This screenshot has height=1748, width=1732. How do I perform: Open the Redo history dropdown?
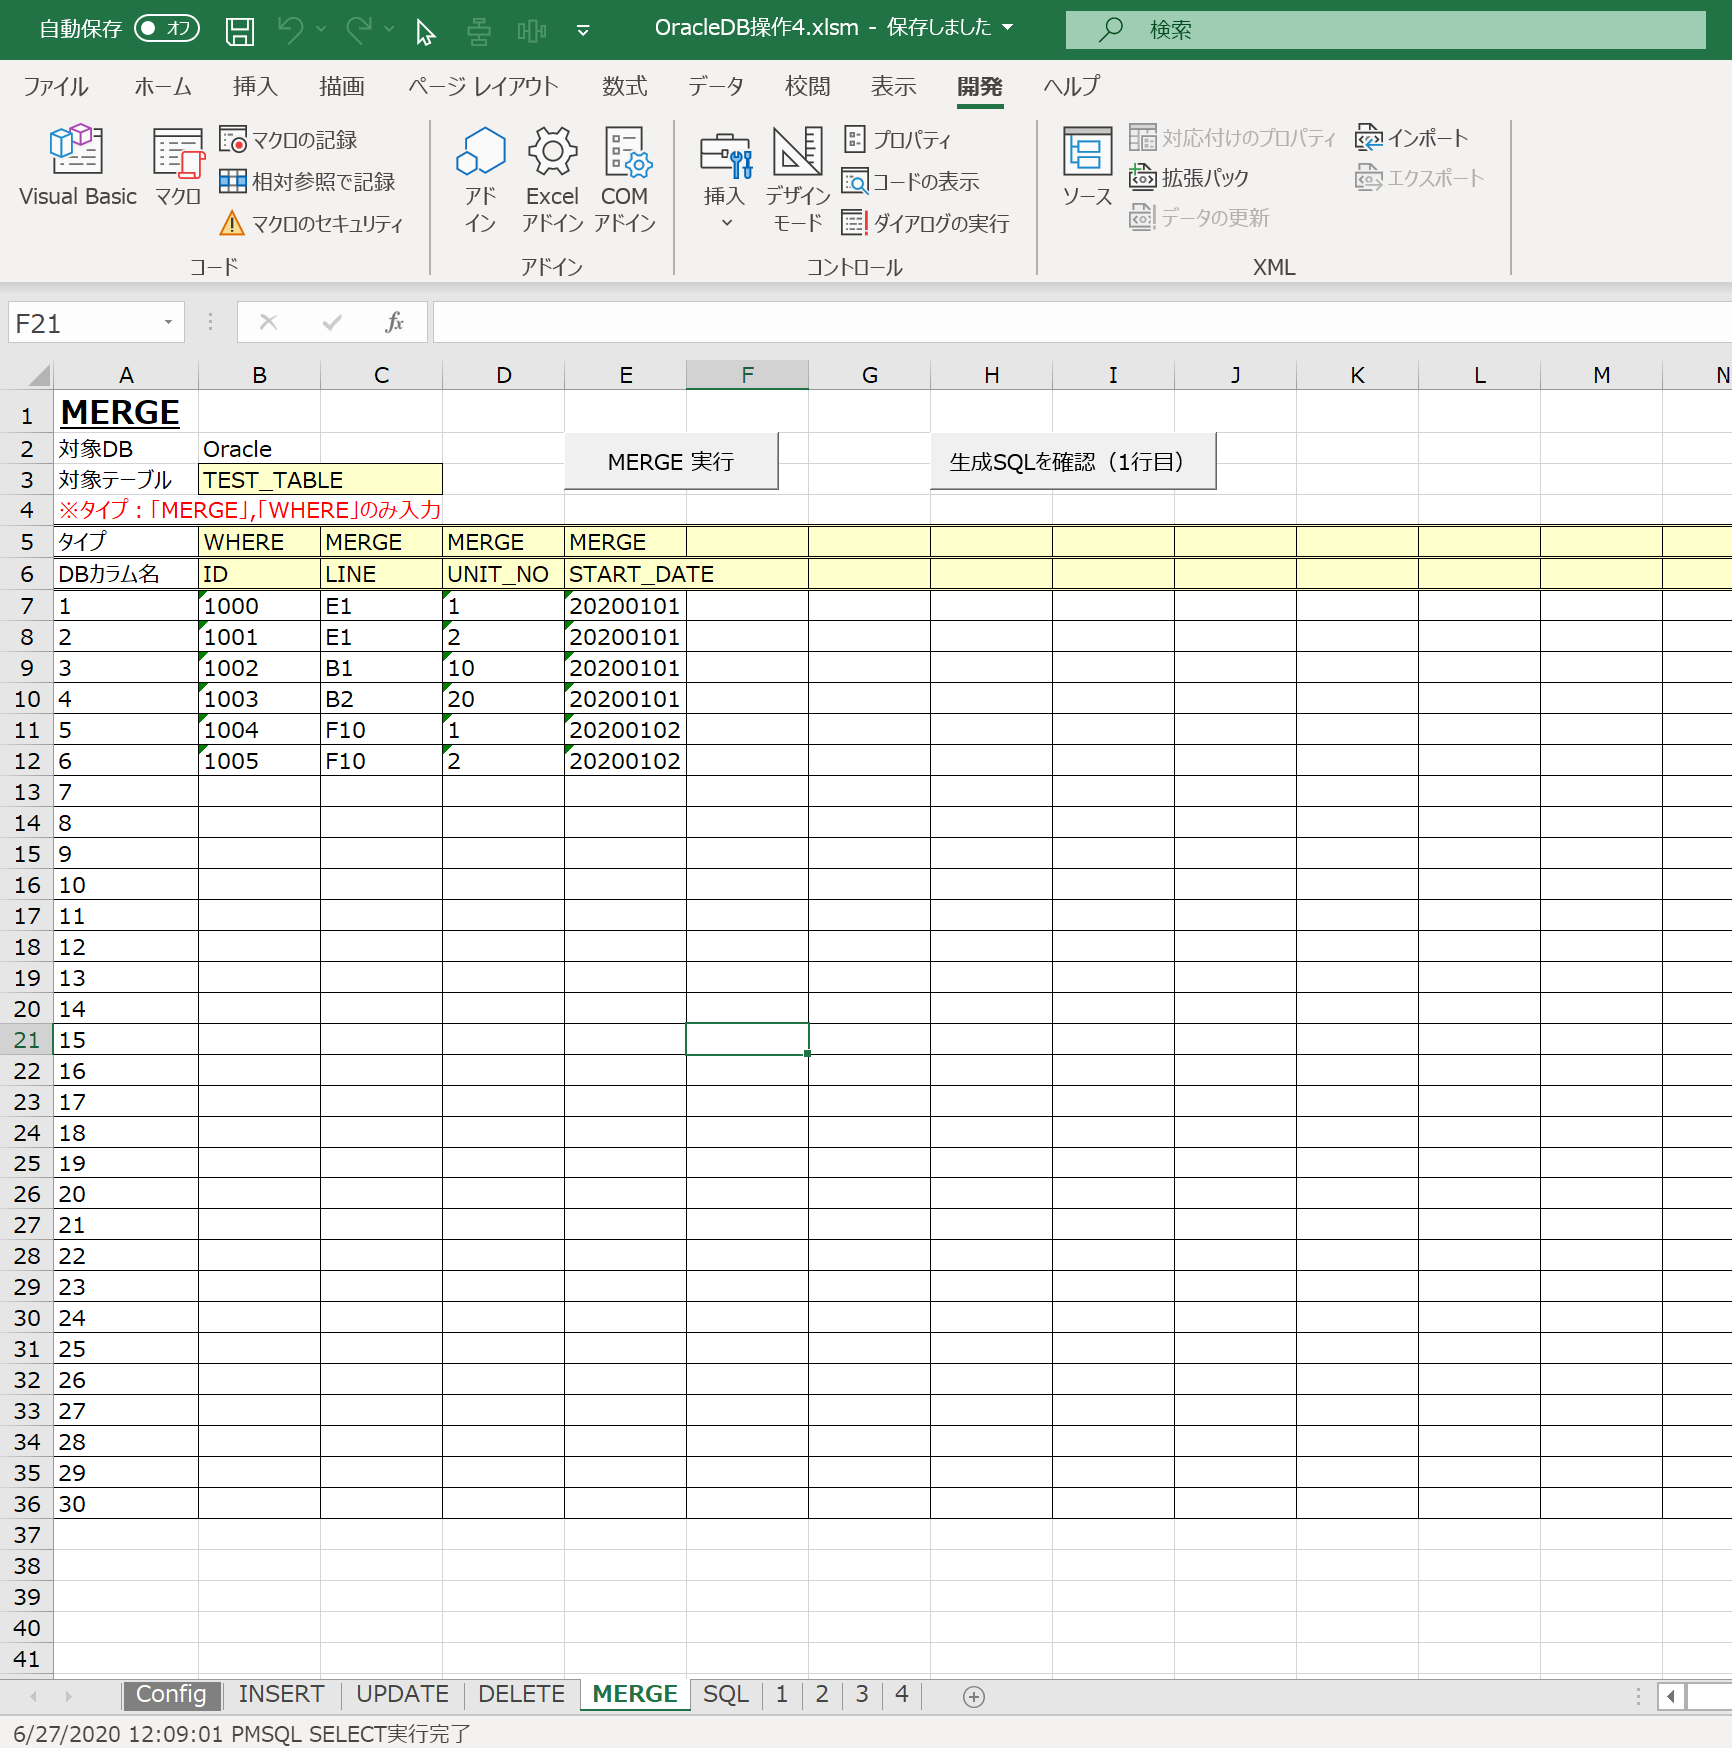pos(389,30)
